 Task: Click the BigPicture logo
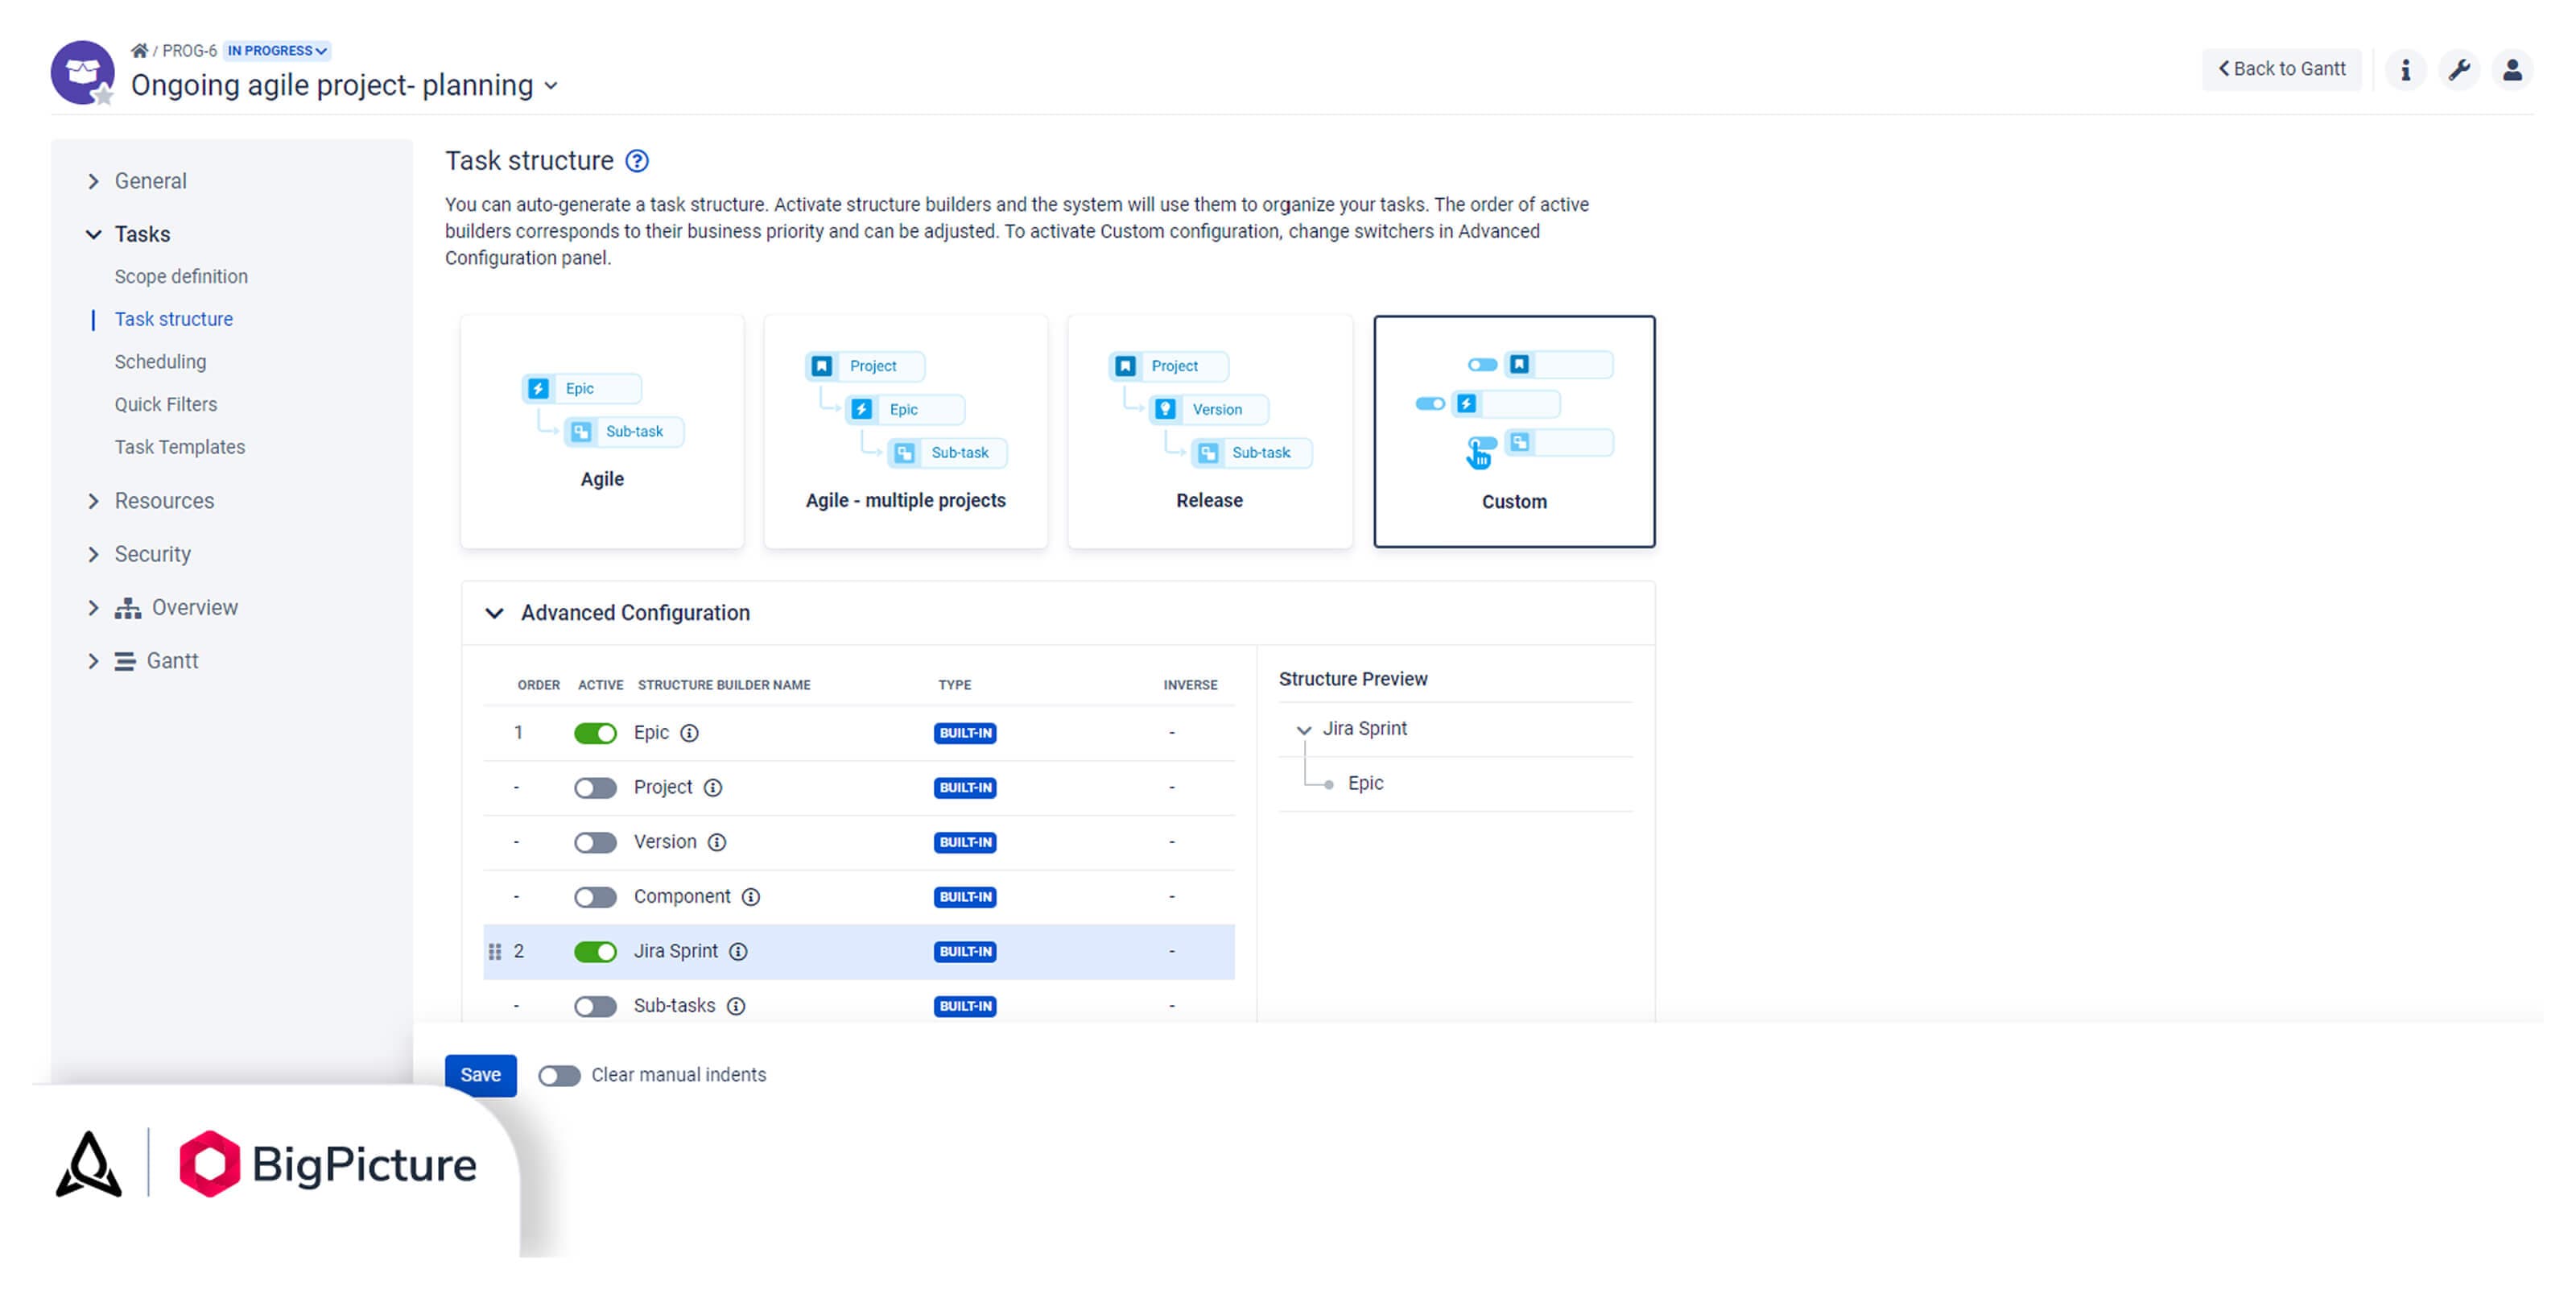click(x=328, y=1164)
